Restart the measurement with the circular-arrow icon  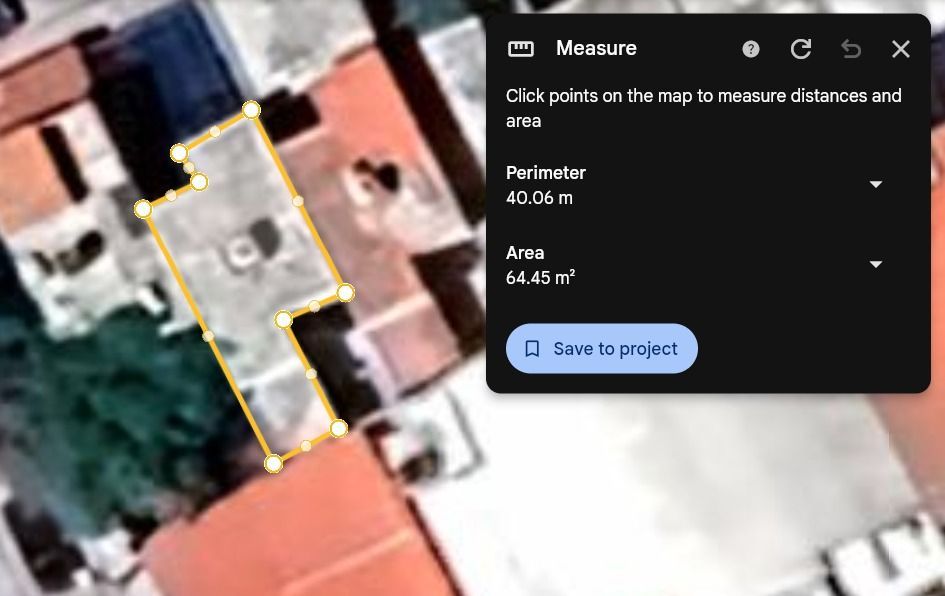tap(800, 49)
